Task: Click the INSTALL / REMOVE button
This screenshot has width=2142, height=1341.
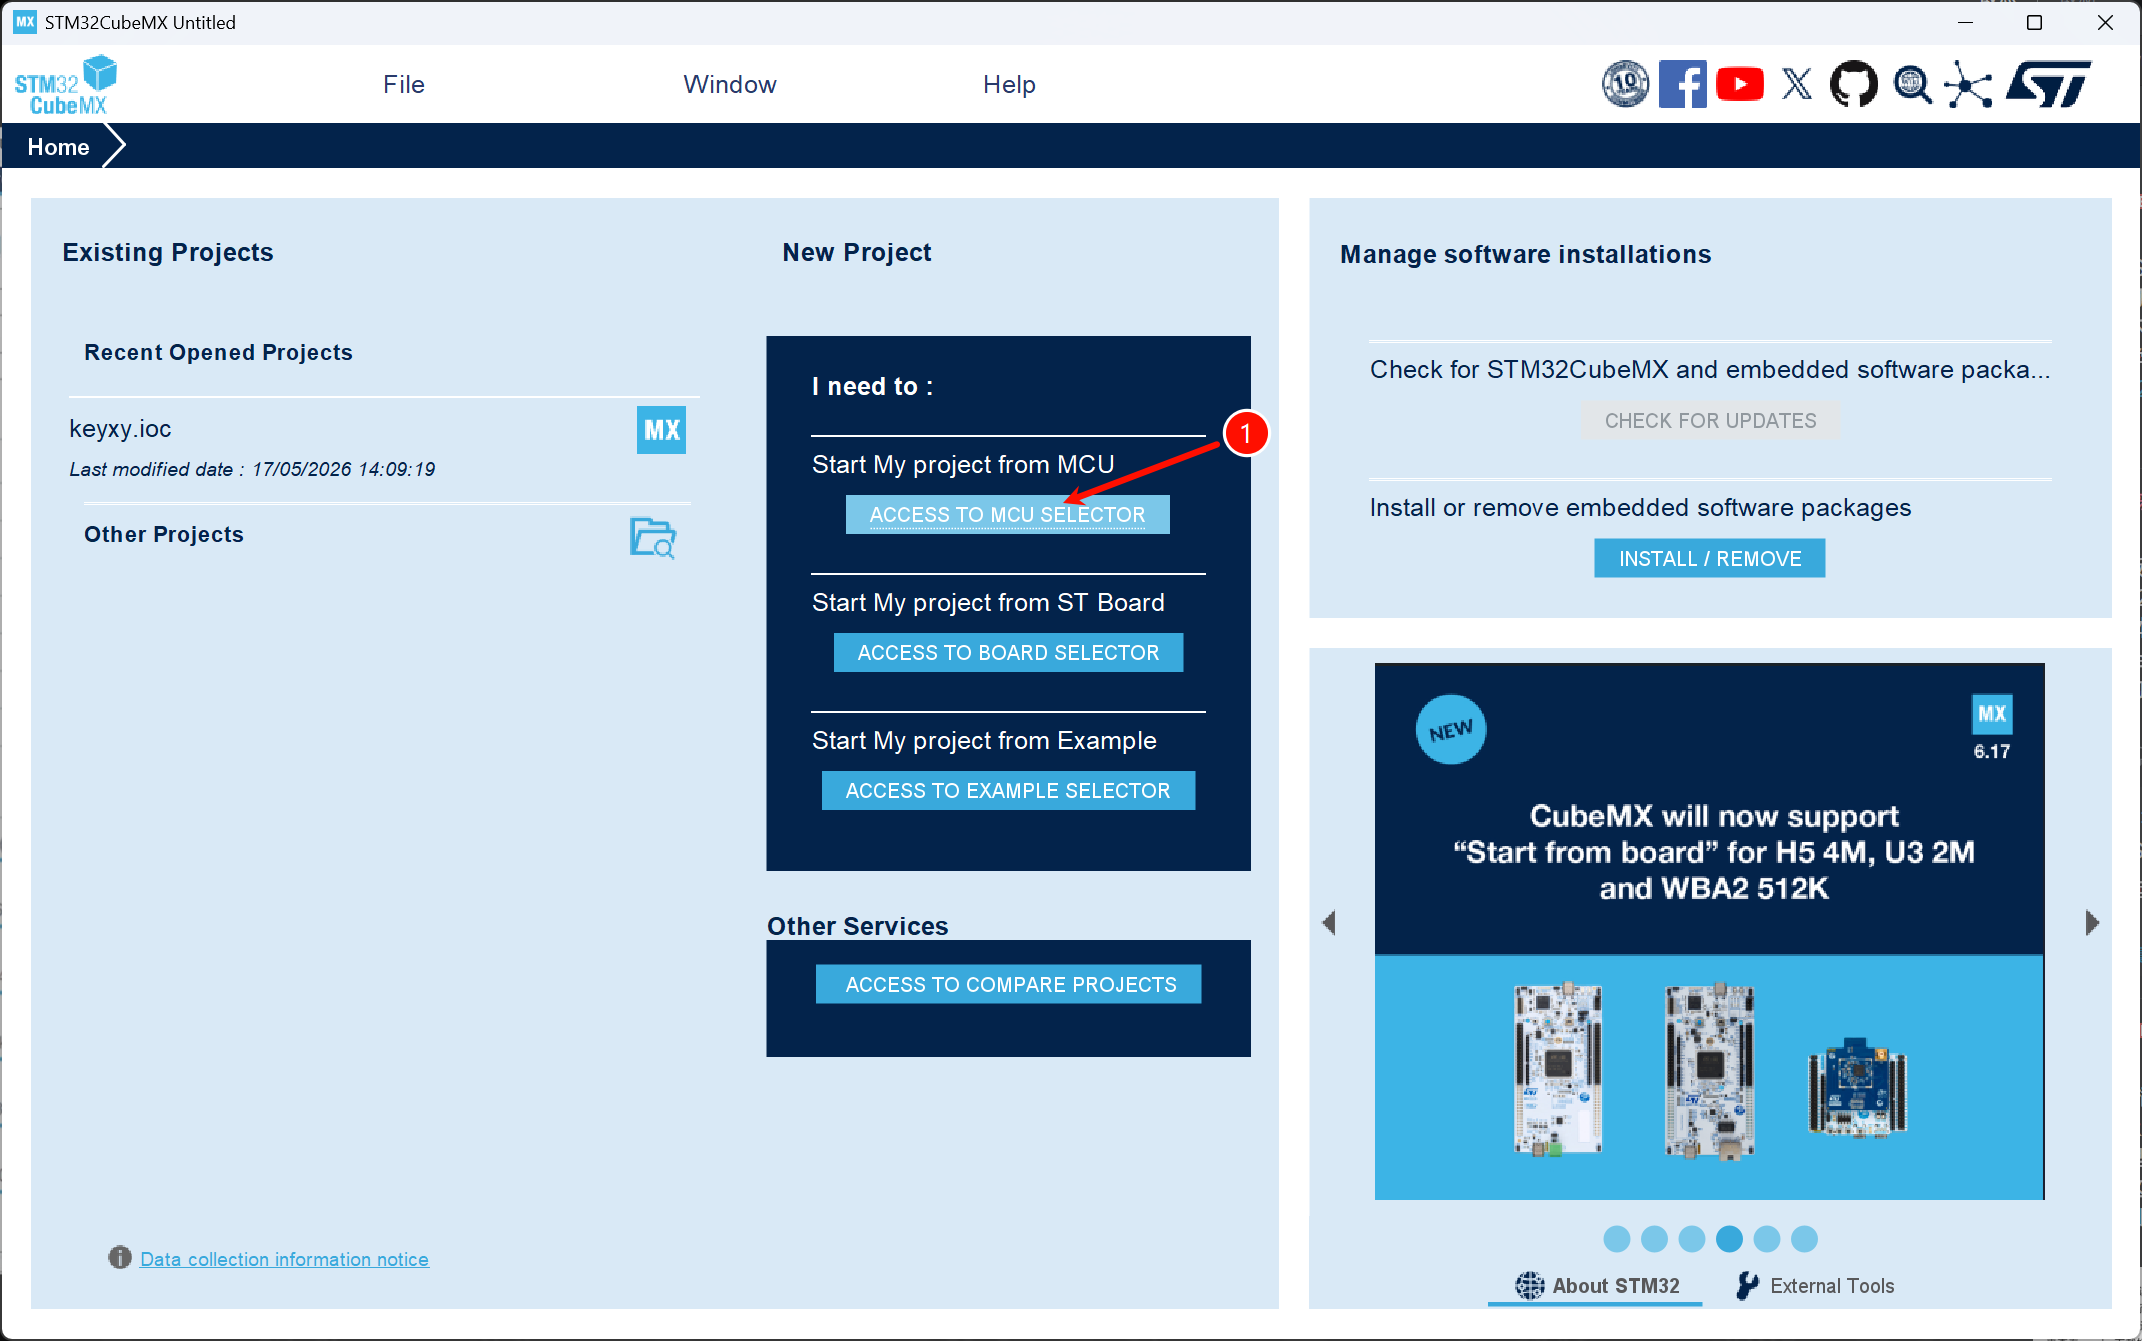Action: pyautogui.click(x=1710, y=559)
